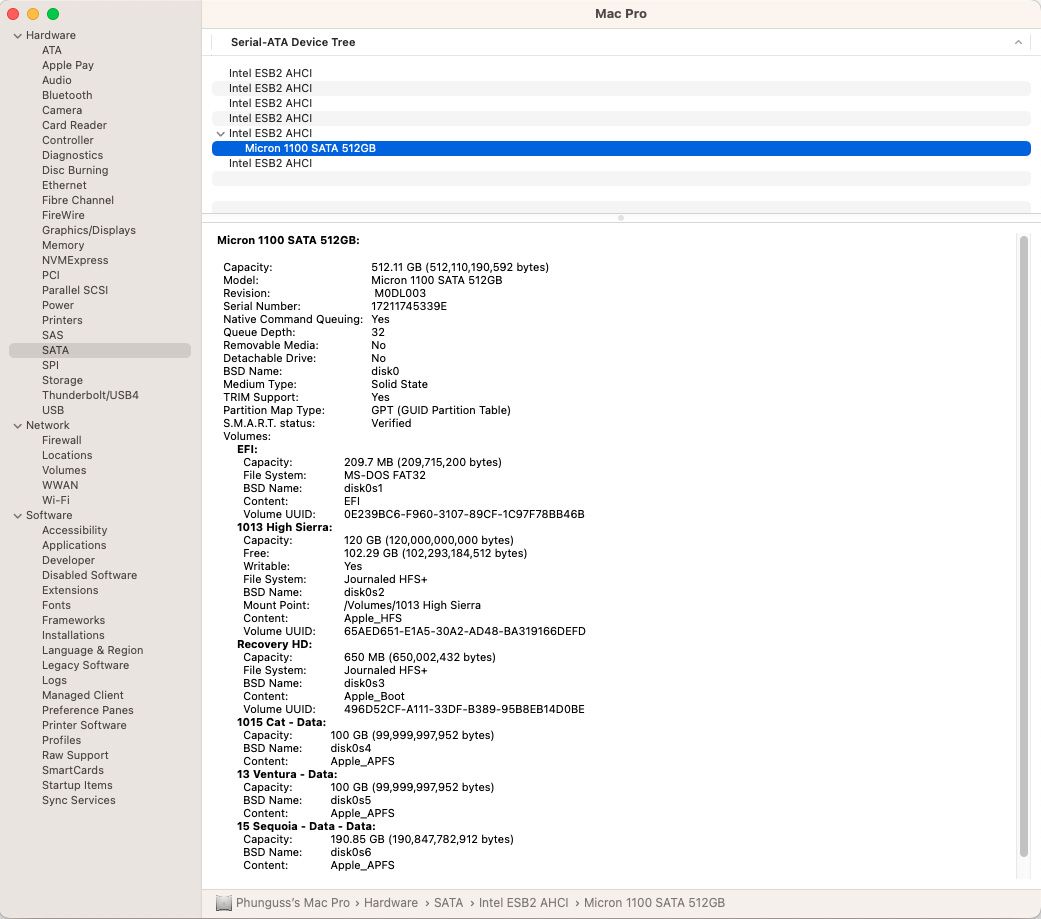Open Fibre Channel in the sidebar
This screenshot has width=1041, height=919.
coord(78,200)
